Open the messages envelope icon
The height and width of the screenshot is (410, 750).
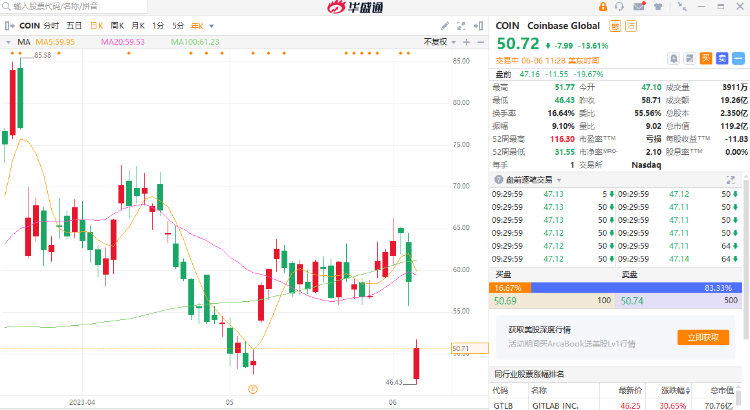point(639,7)
